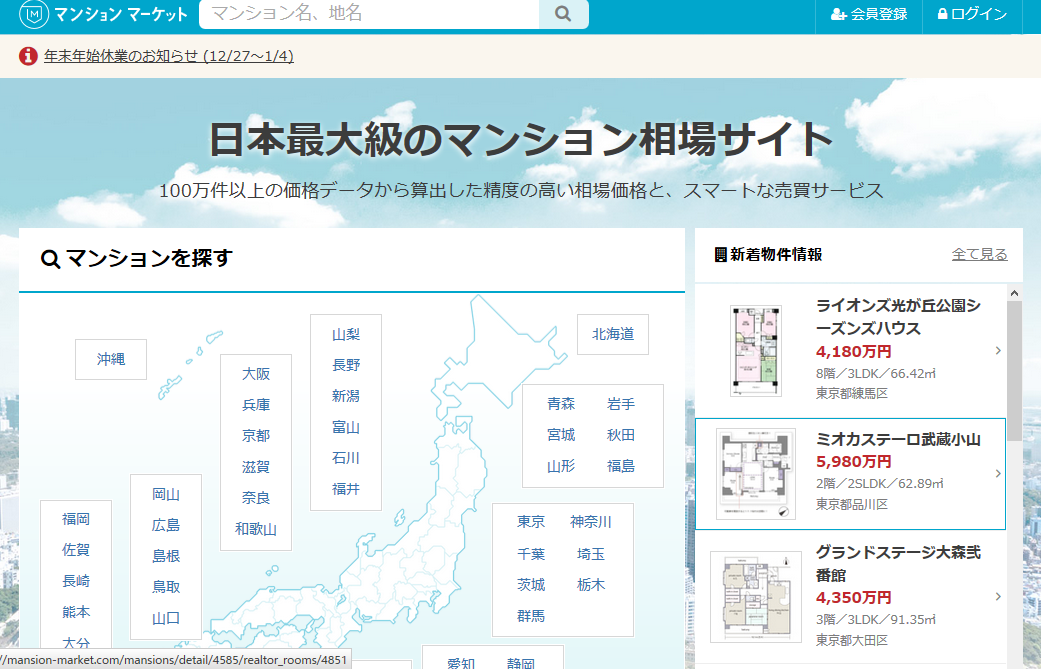Click the search magnifier icon in the header
1041x669 pixels.
[x=562, y=15]
